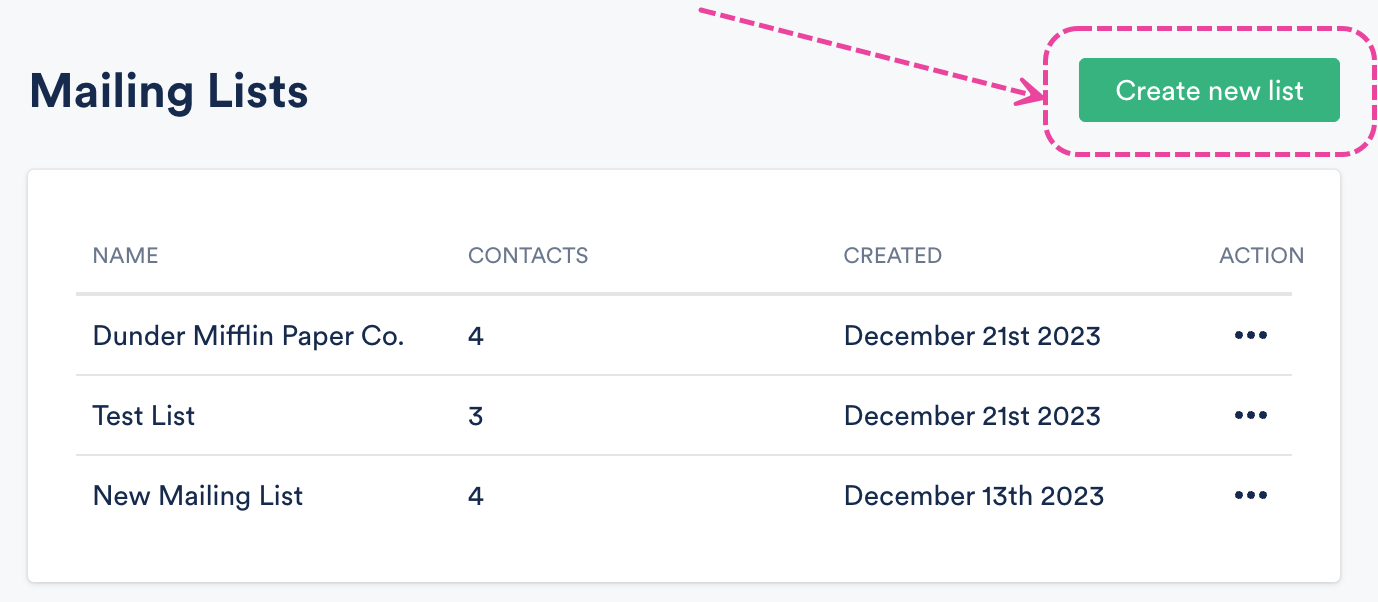Open three-dot menu for New Mailing List
This screenshot has width=1378, height=602.
pyautogui.click(x=1250, y=496)
